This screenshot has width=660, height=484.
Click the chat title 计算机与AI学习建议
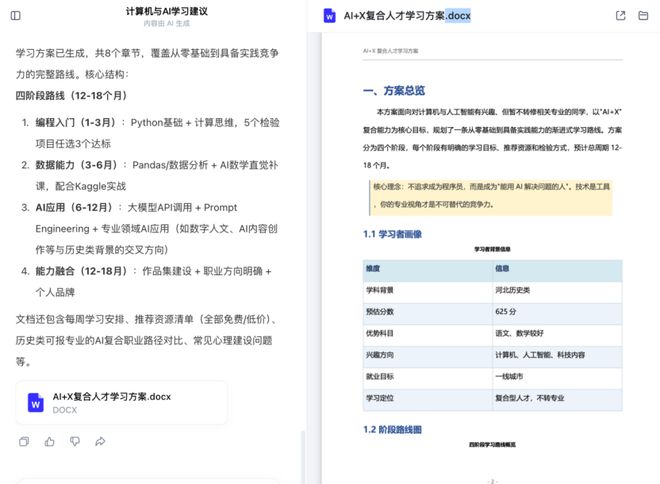click(x=167, y=11)
